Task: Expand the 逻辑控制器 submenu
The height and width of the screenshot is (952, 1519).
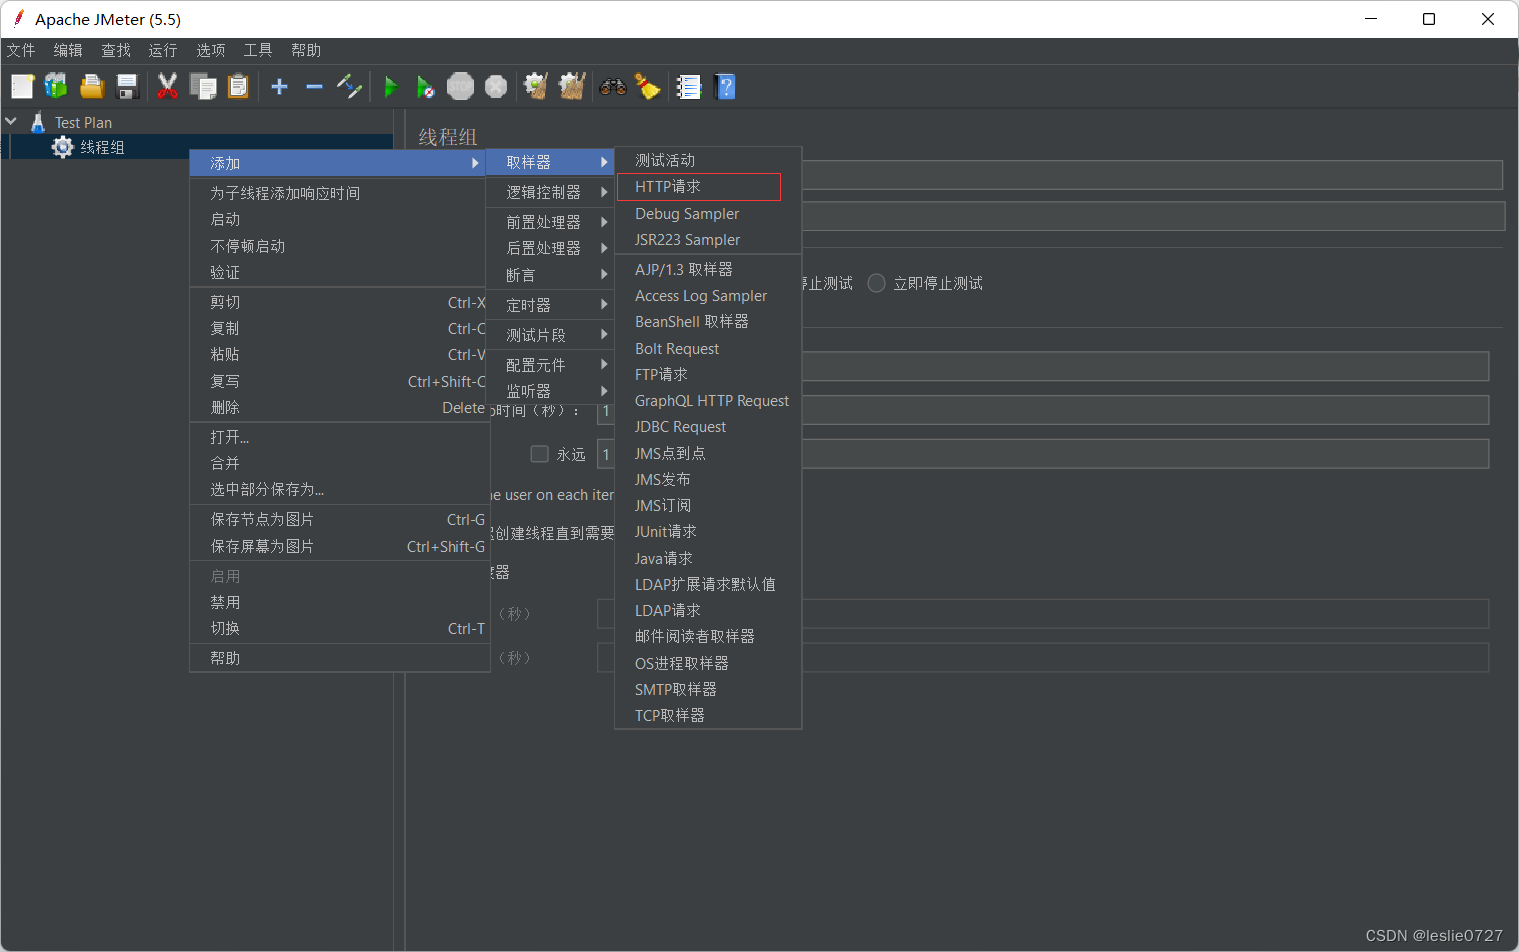Action: pyautogui.click(x=550, y=192)
